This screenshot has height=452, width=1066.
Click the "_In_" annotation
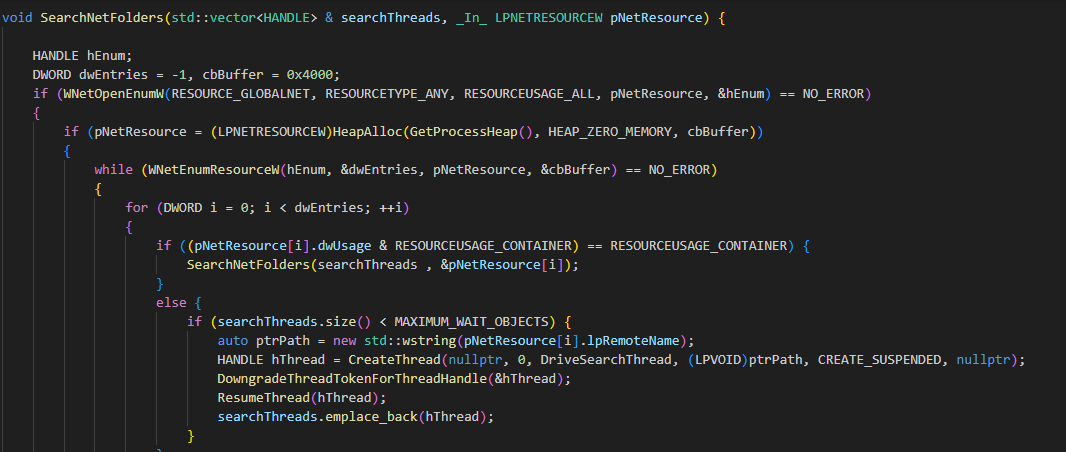(472, 18)
